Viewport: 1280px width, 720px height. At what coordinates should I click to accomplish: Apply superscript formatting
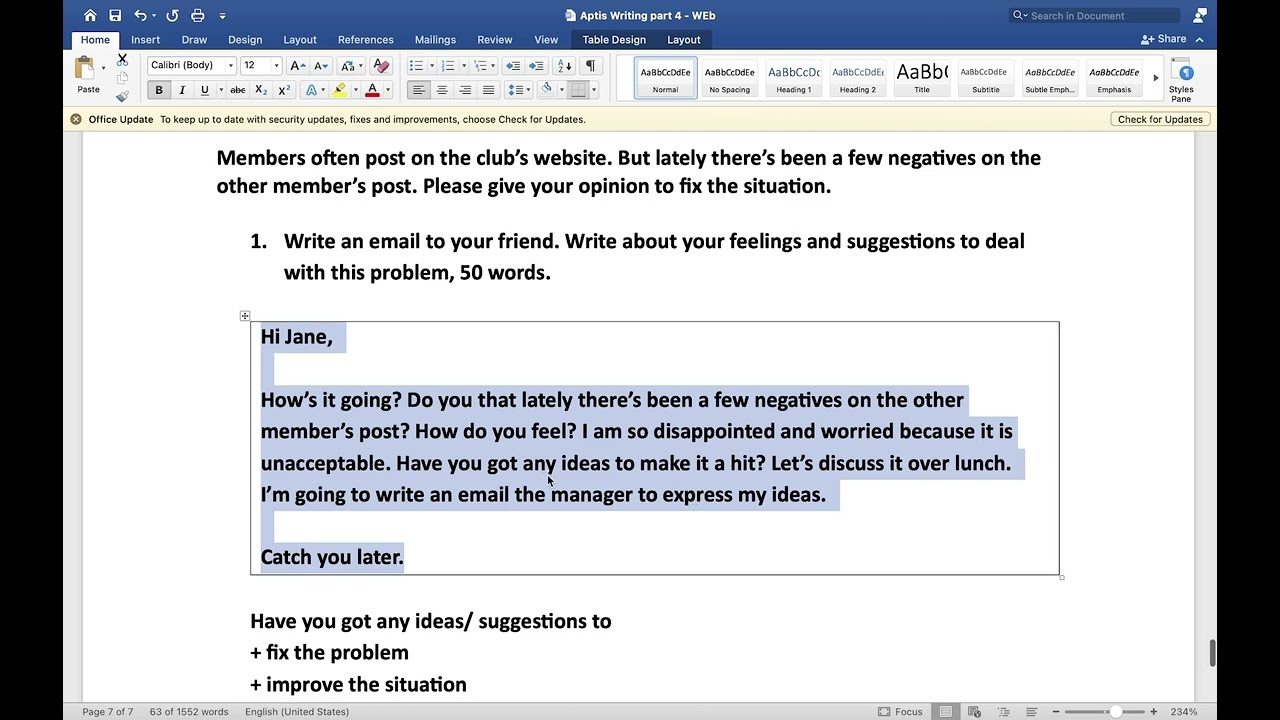284,90
